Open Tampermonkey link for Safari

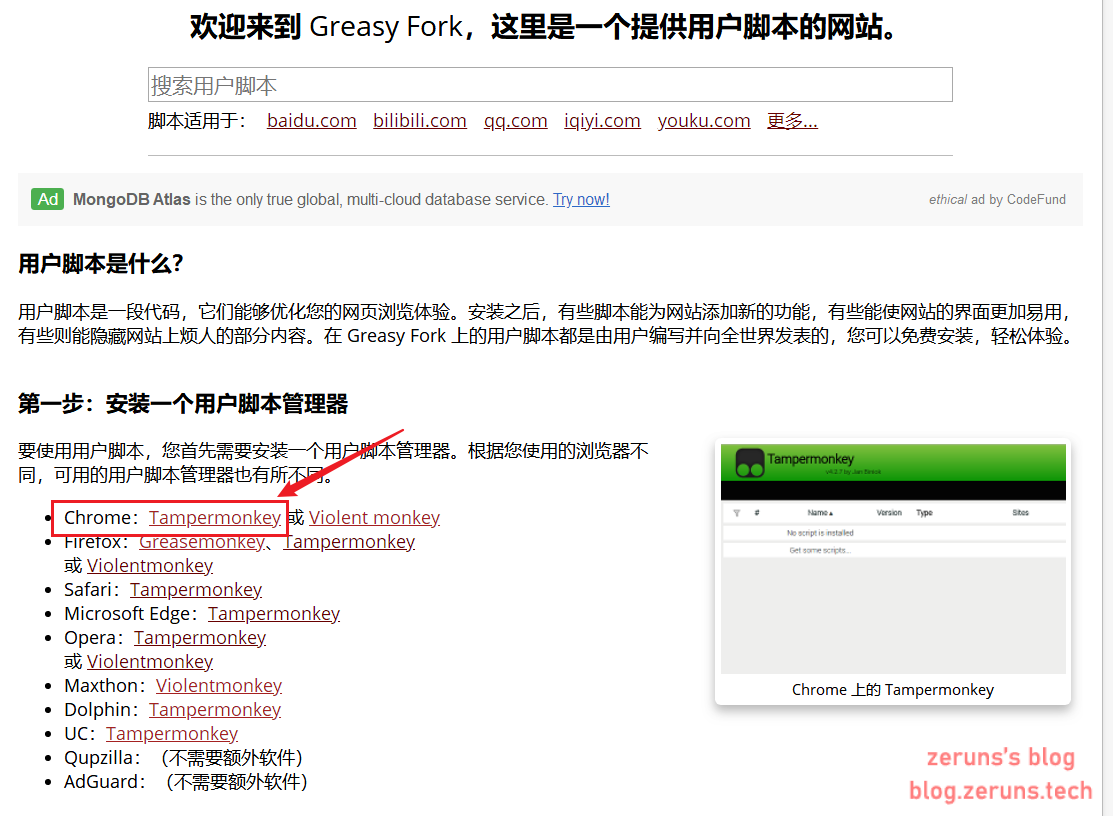tap(196, 590)
